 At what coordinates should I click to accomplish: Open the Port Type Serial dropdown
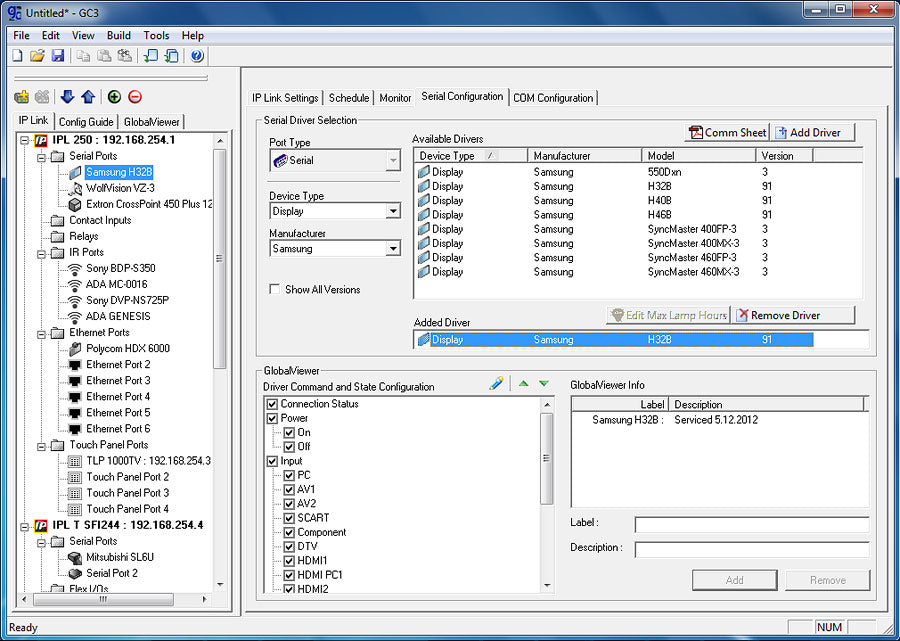coord(393,161)
